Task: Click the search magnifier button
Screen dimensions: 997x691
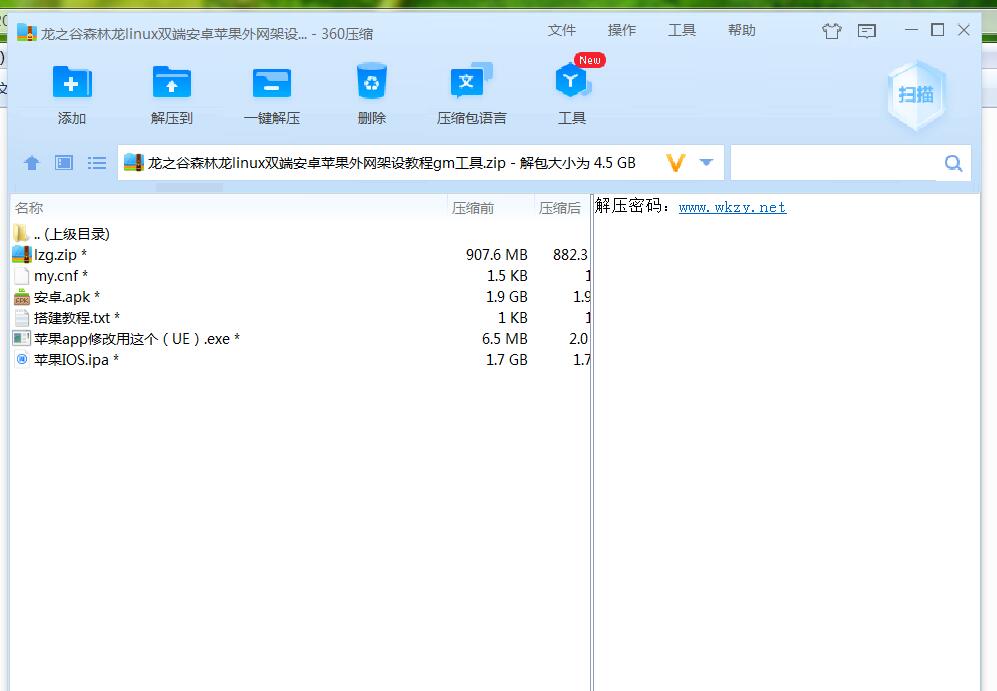Action: point(953,163)
